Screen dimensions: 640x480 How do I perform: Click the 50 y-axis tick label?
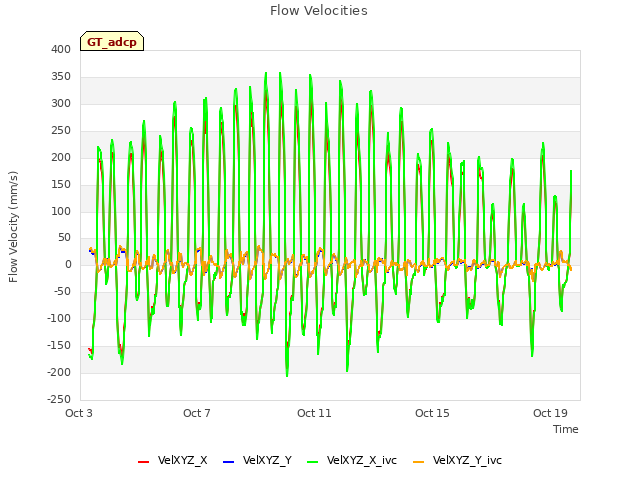64,238
